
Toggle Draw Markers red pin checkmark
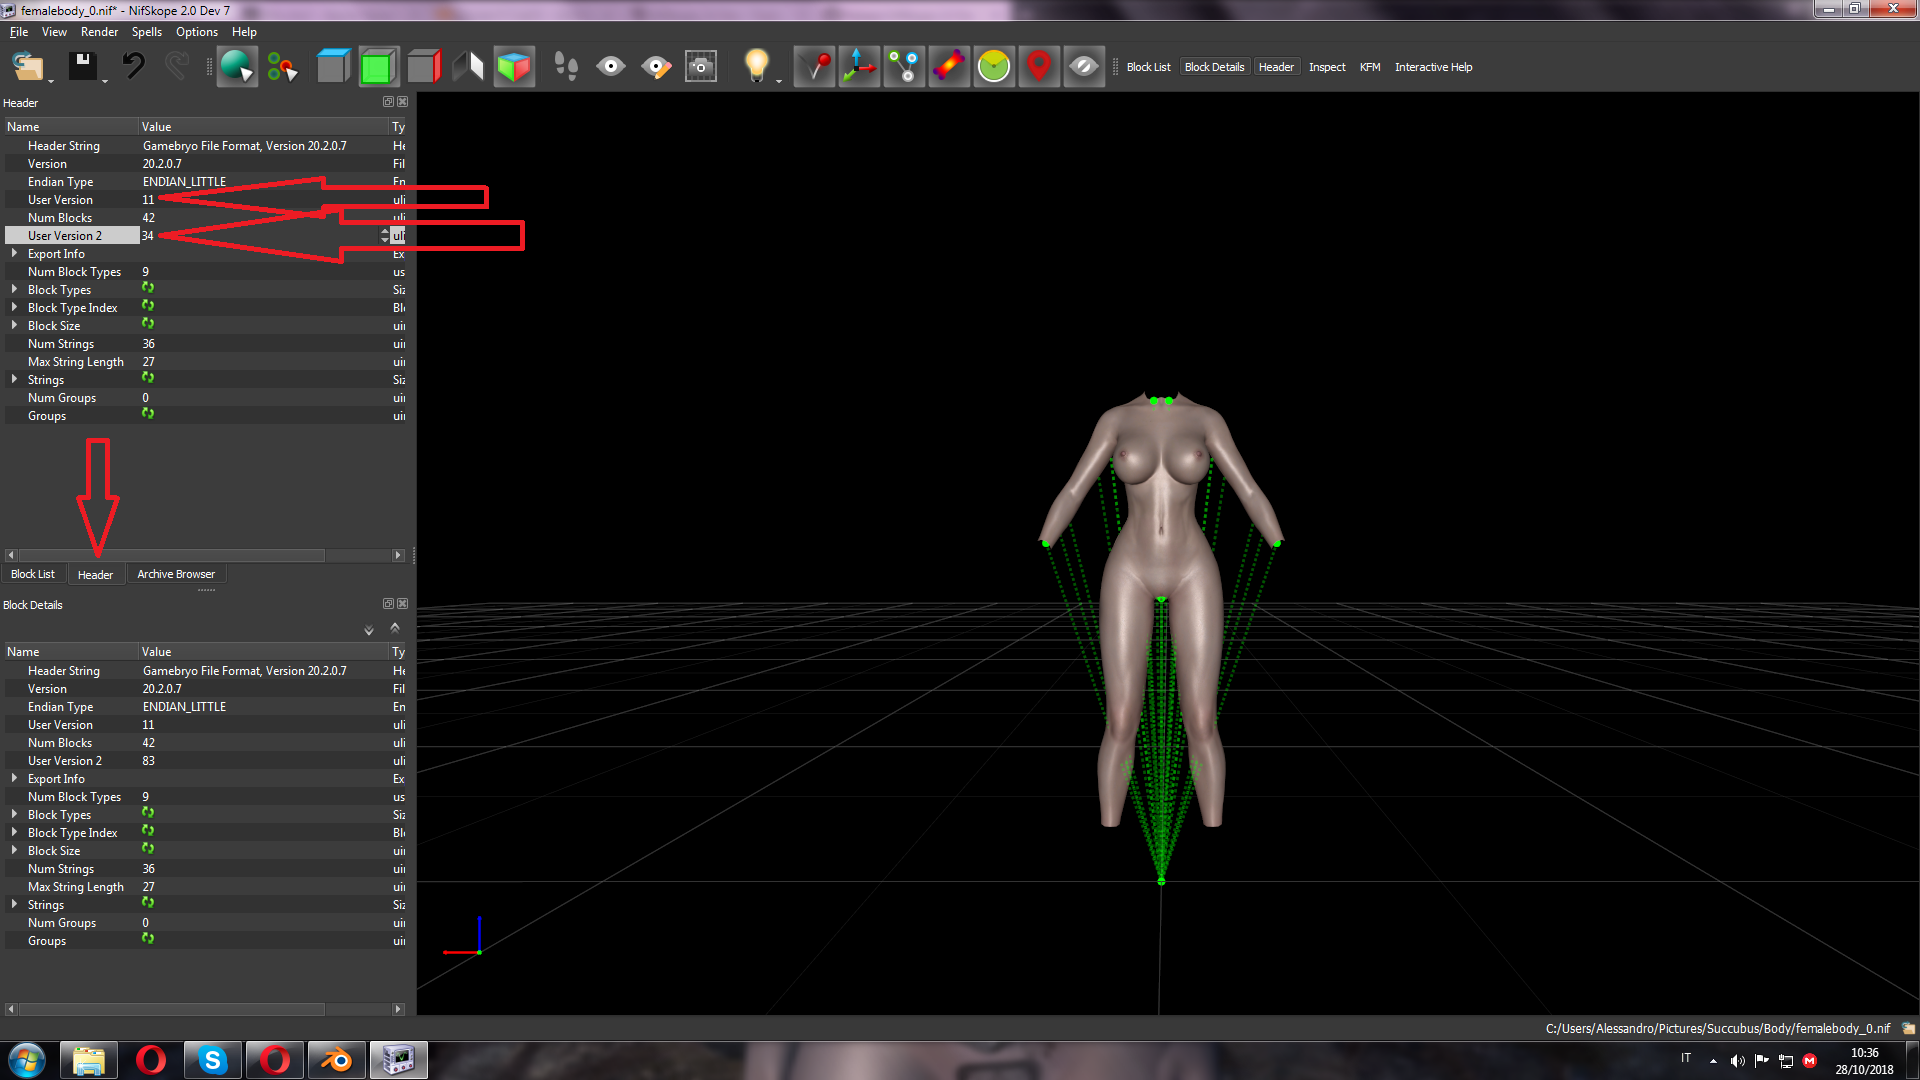point(814,67)
